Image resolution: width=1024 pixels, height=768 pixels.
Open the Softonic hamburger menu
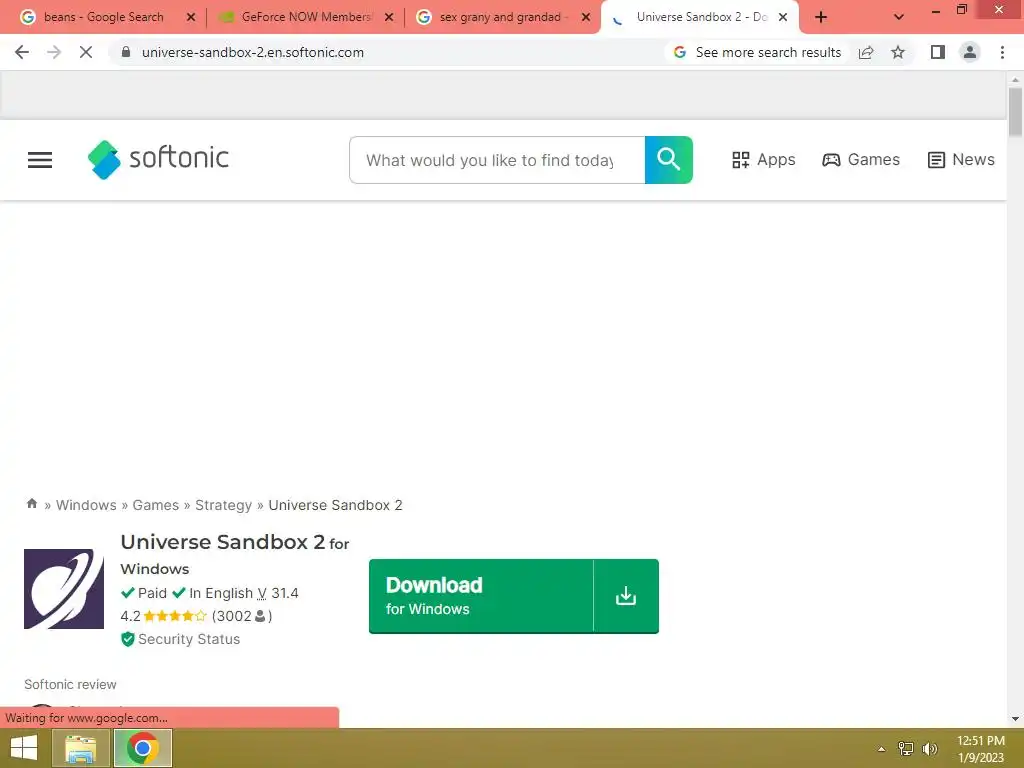[40, 160]
